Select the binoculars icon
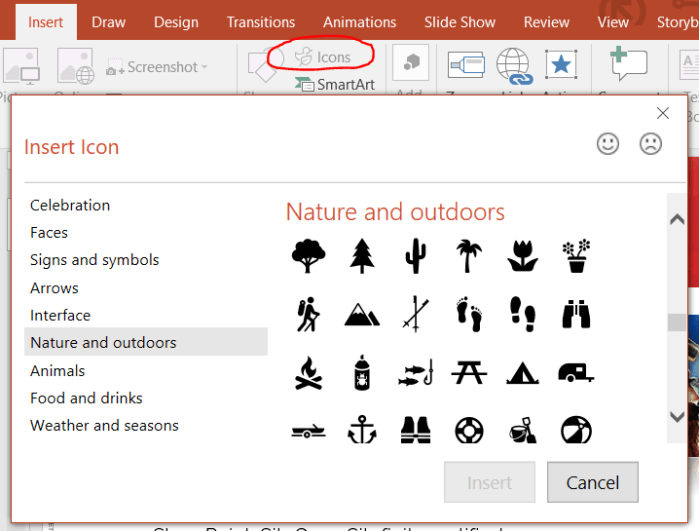 pyautogui.click(x=576, y=314)
